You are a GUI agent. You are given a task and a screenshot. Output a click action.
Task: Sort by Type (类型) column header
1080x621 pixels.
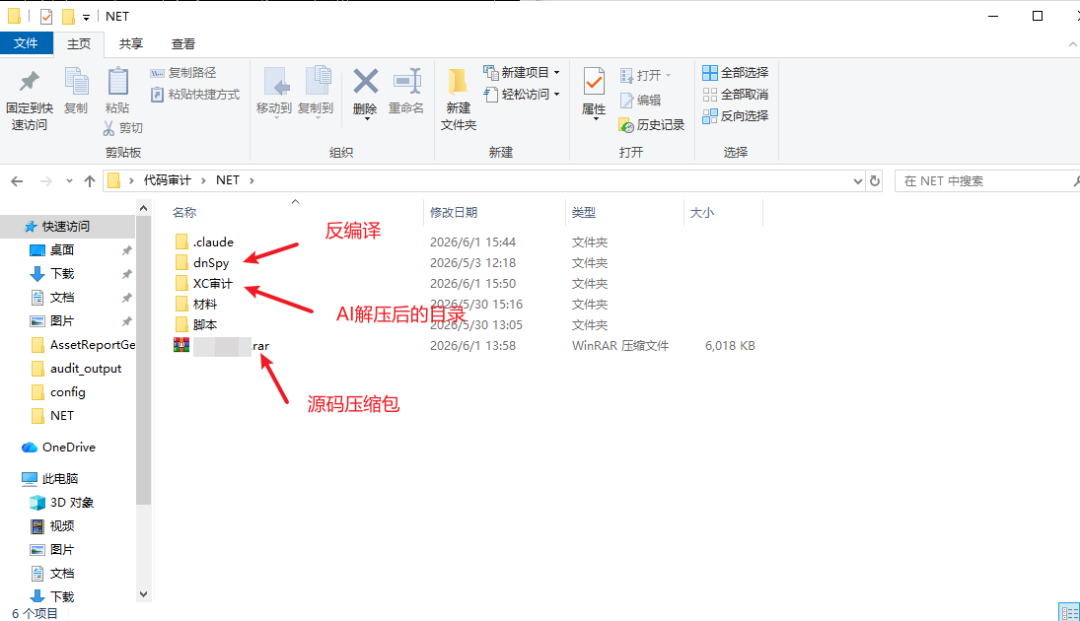583,213
